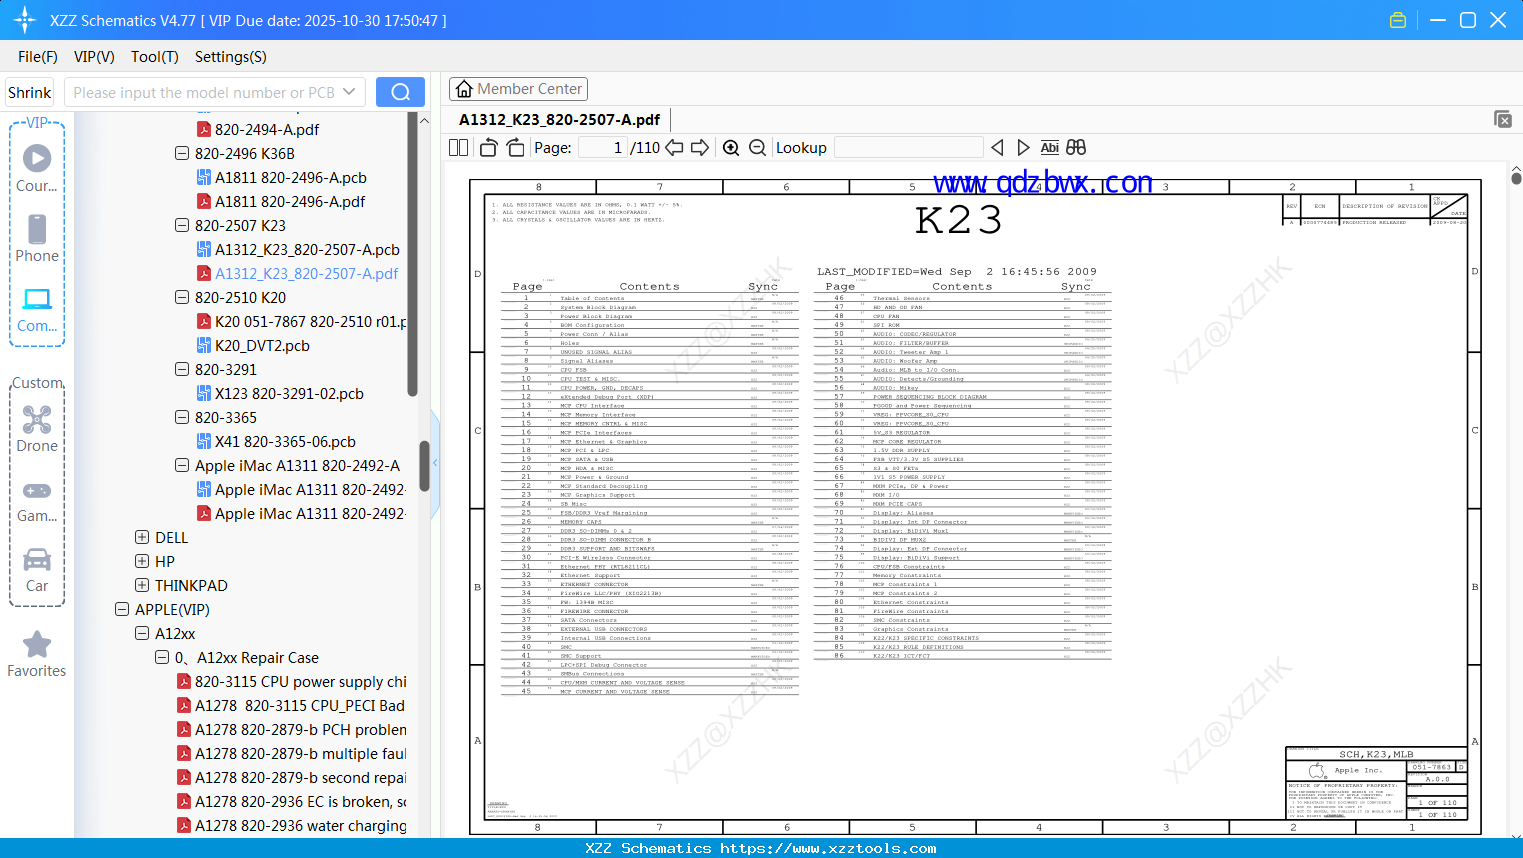Click the binoculars search icon

point(1076,148)
